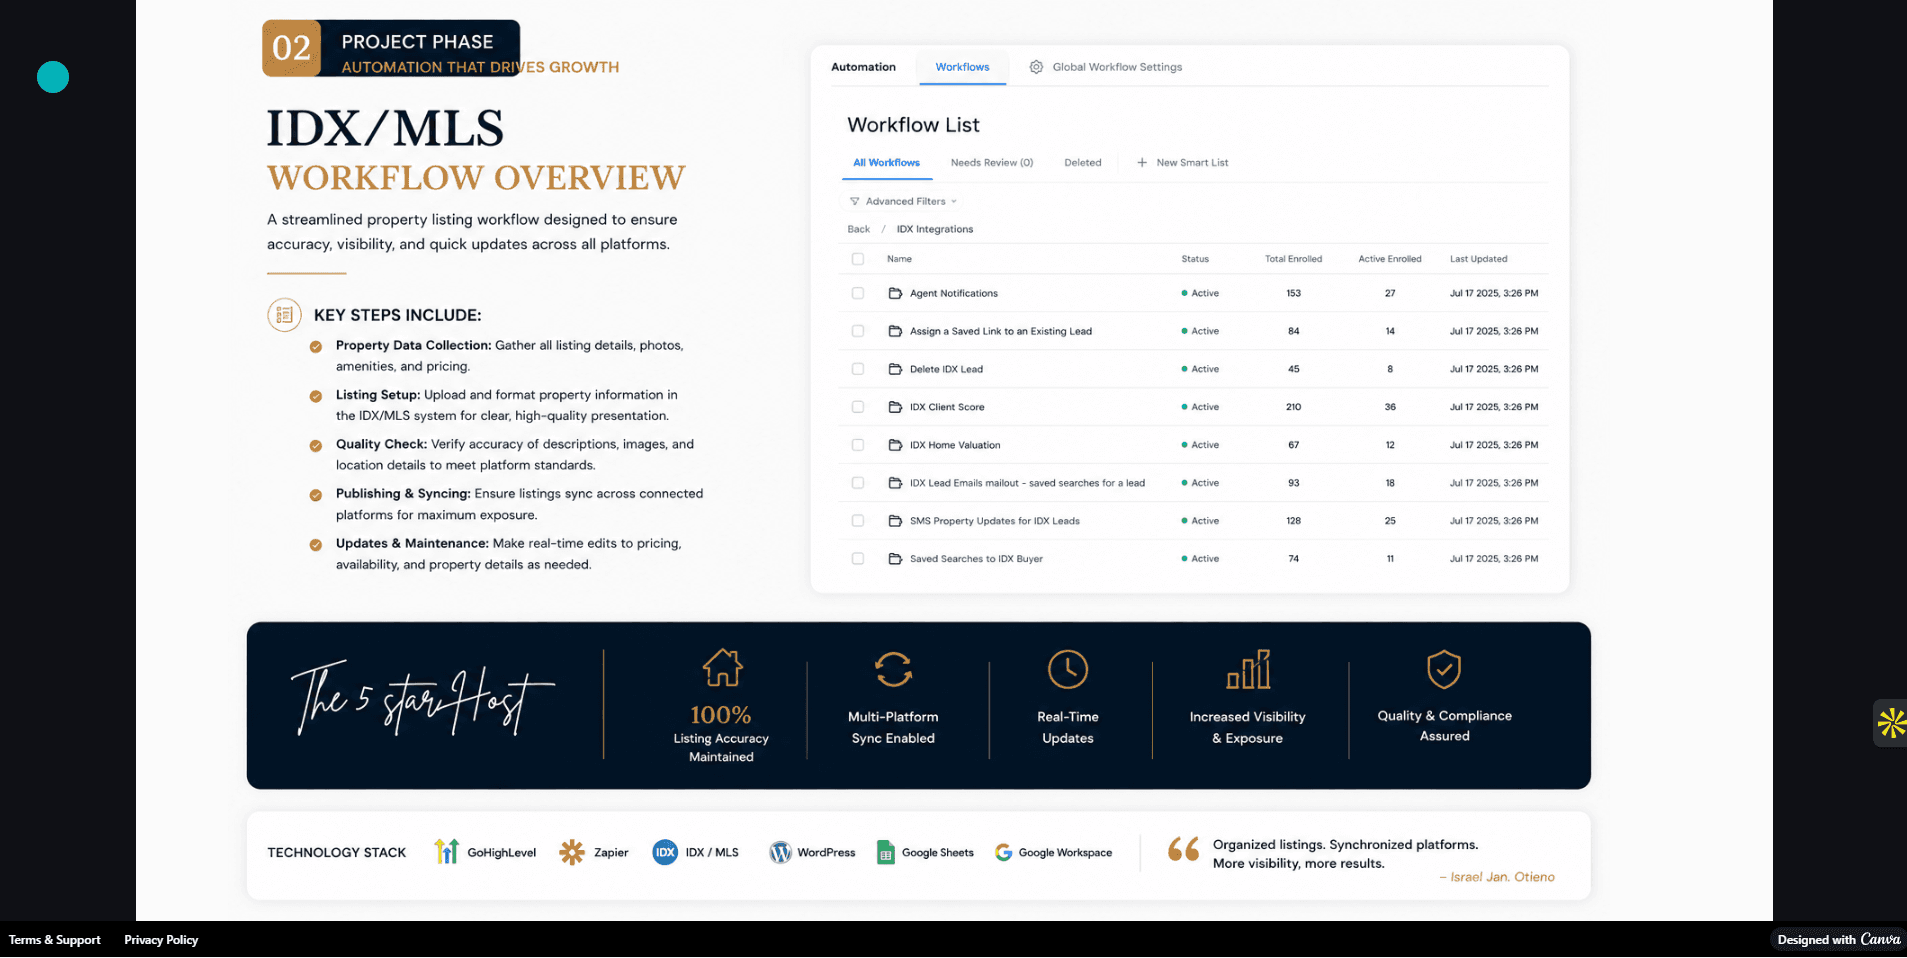Viewport: 1907px width, 958px height.
Task: Select the Automation tab
Action: point(863,67)
